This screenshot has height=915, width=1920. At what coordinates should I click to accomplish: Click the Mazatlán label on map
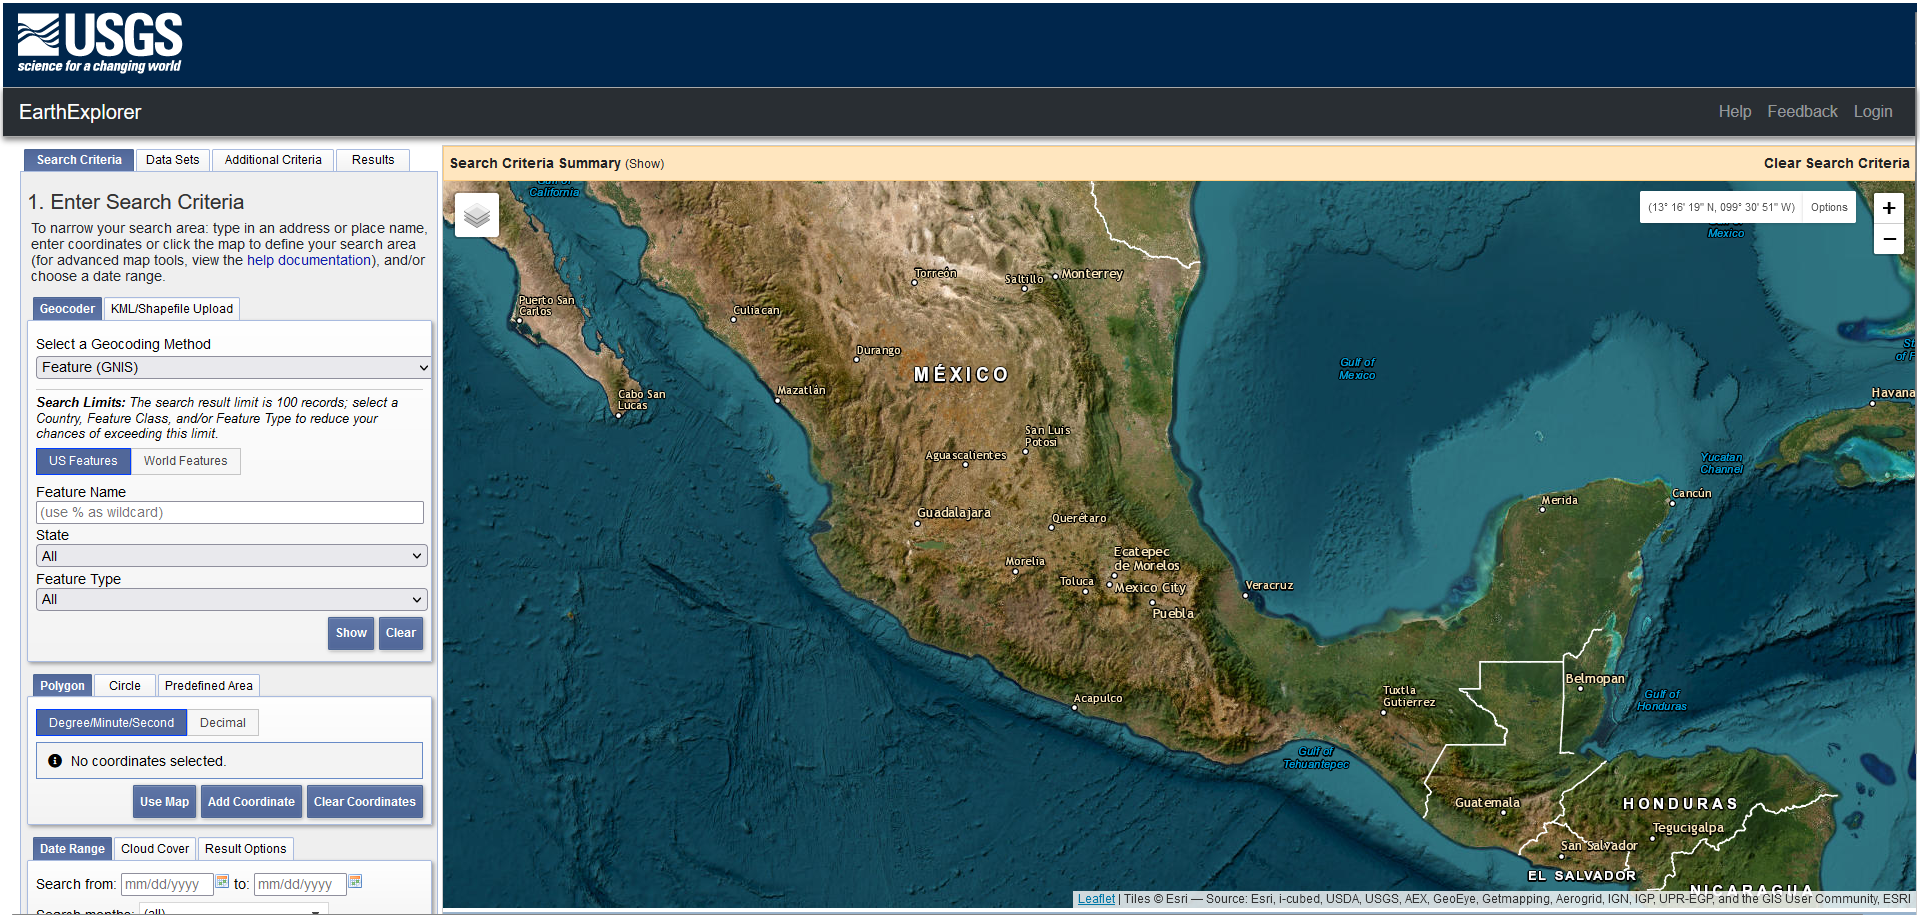[802, 390]
